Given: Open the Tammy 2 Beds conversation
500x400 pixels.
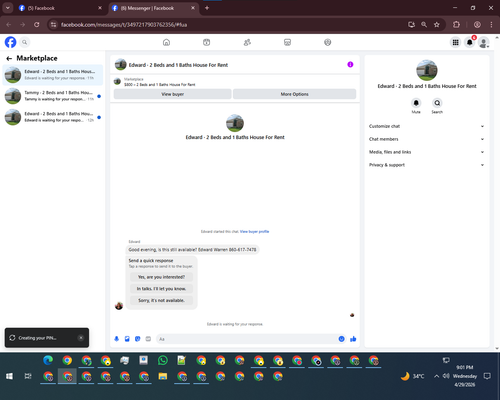Looking at the screenshot, I should tap(53, 96).
